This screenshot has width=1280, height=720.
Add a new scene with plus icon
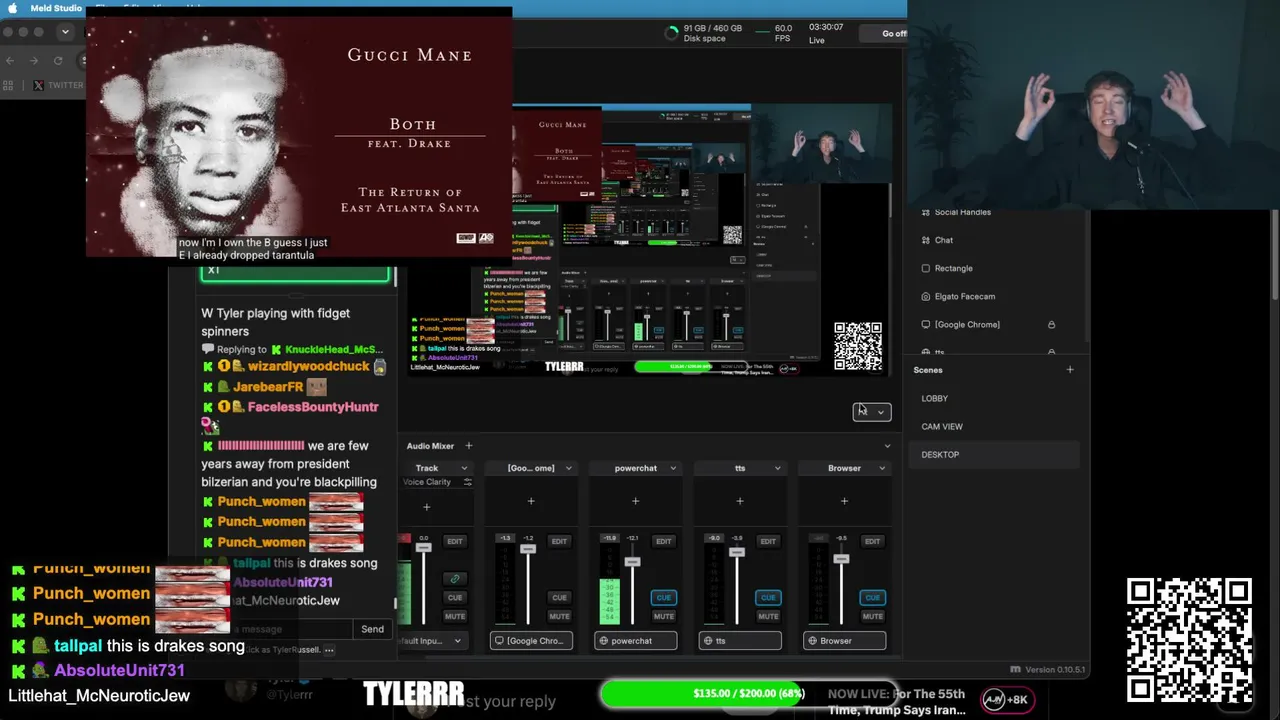[1070, 370]
